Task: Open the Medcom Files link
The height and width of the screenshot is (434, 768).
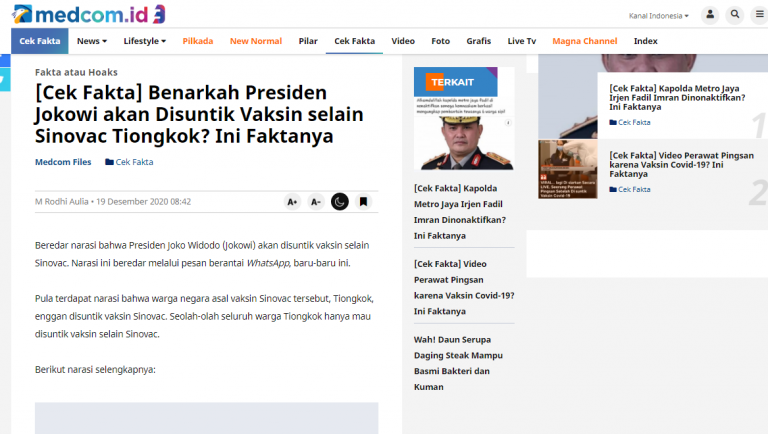Action: 63,162
